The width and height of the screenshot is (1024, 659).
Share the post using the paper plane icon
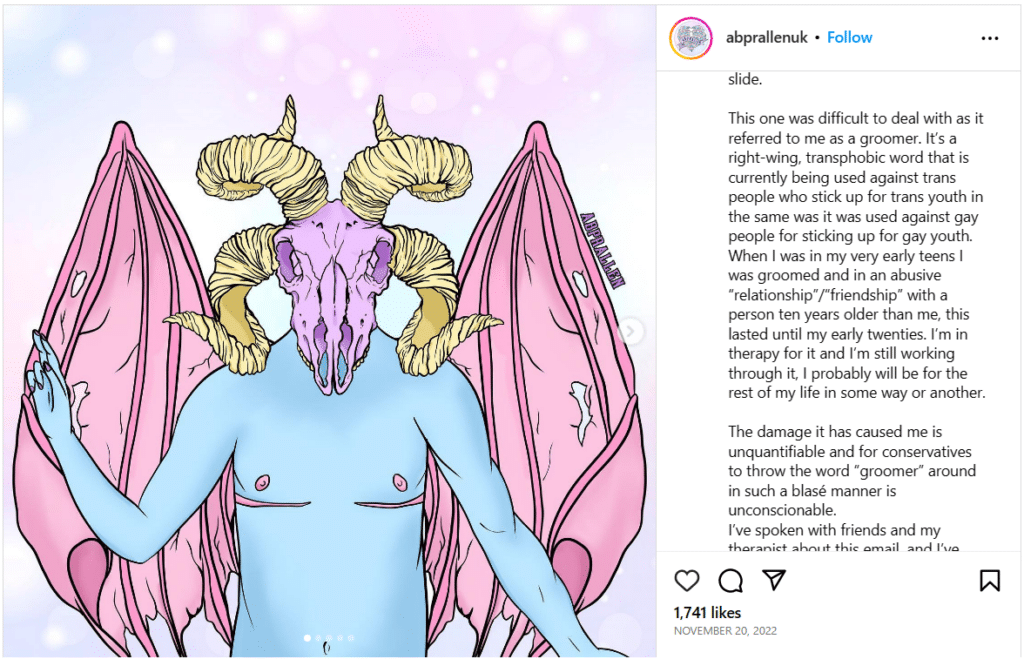(x=774, y=579)
